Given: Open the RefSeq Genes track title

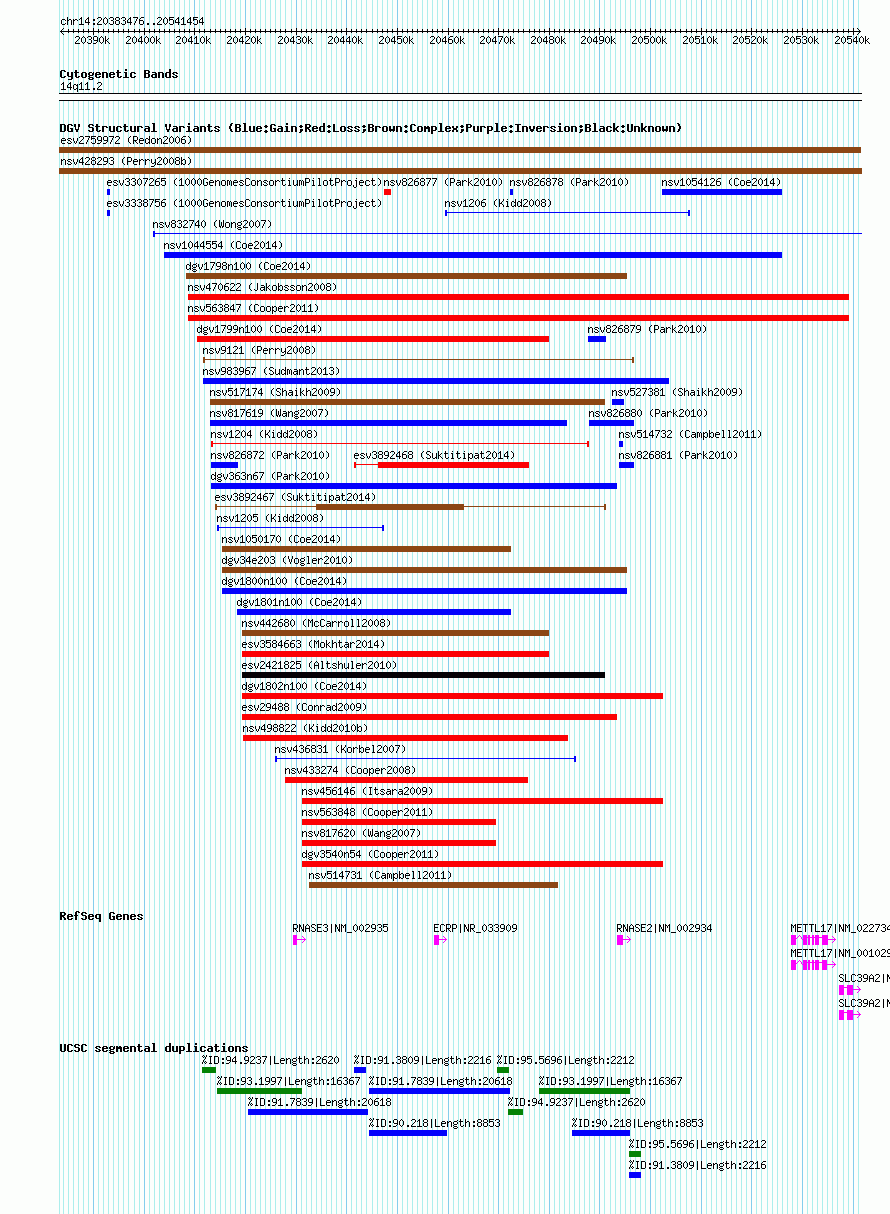Looking at the screenshot, I should pos(101,916).
